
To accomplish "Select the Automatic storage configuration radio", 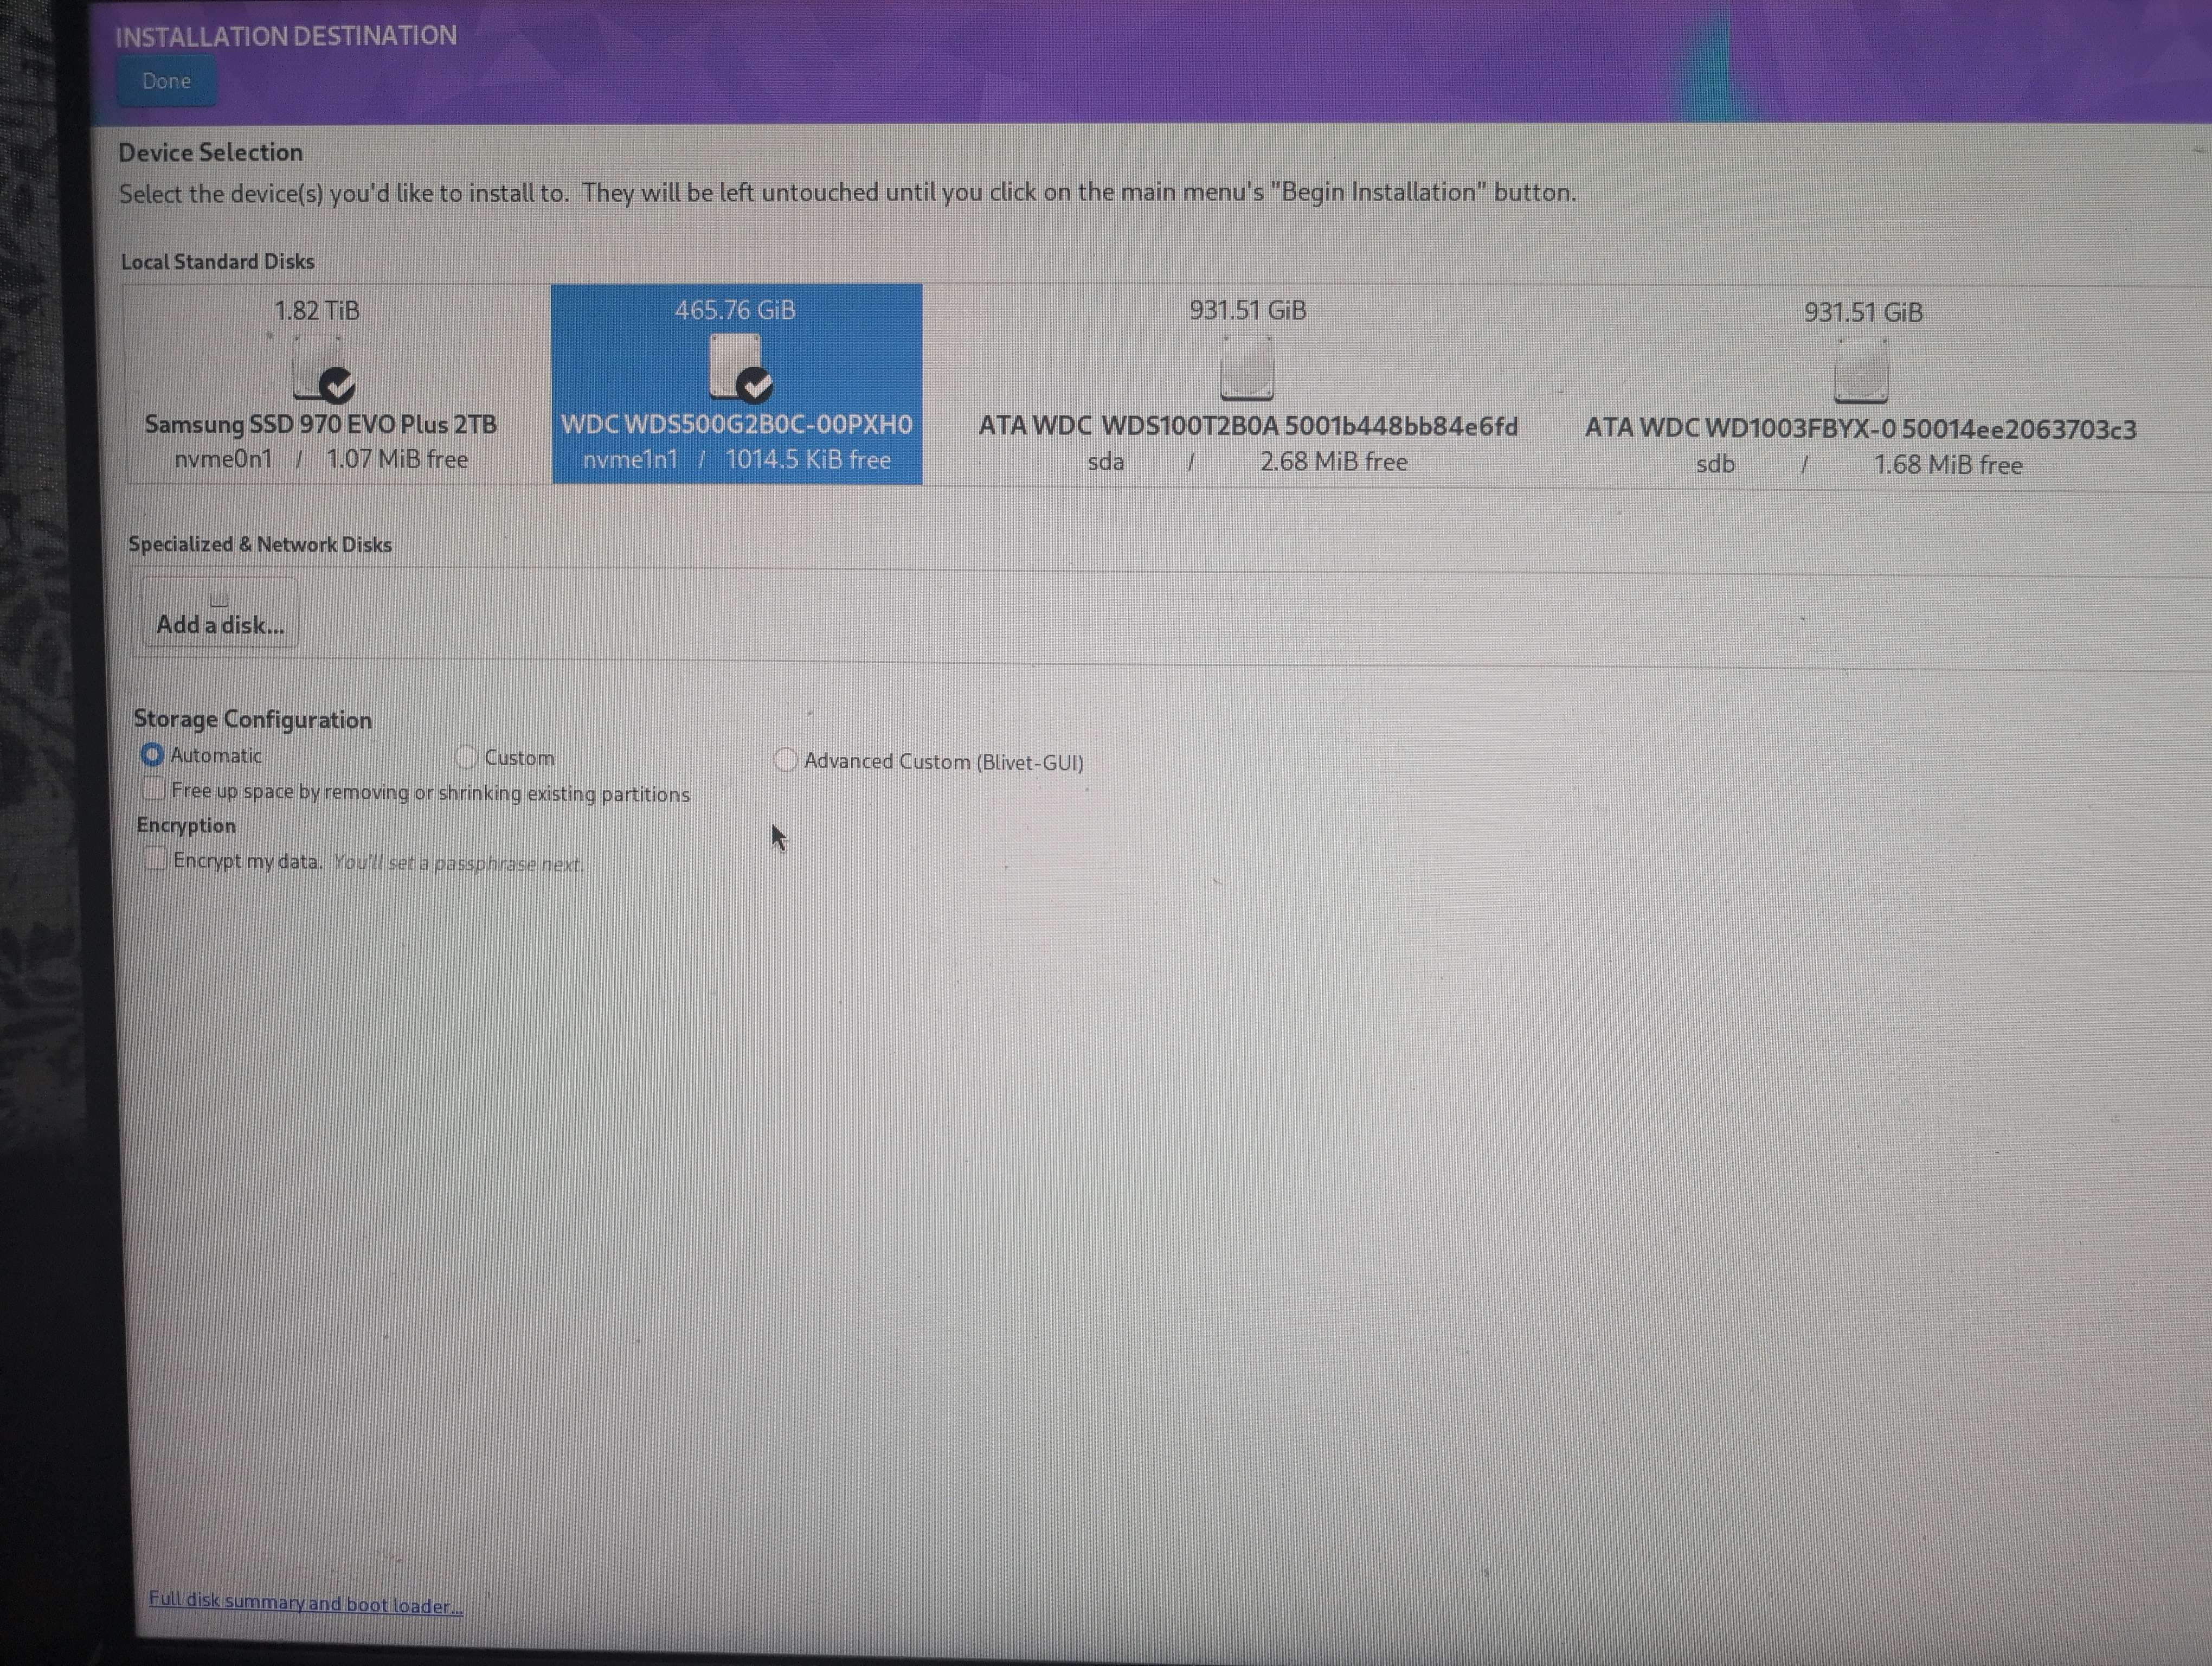I will [x=152, y=755].
